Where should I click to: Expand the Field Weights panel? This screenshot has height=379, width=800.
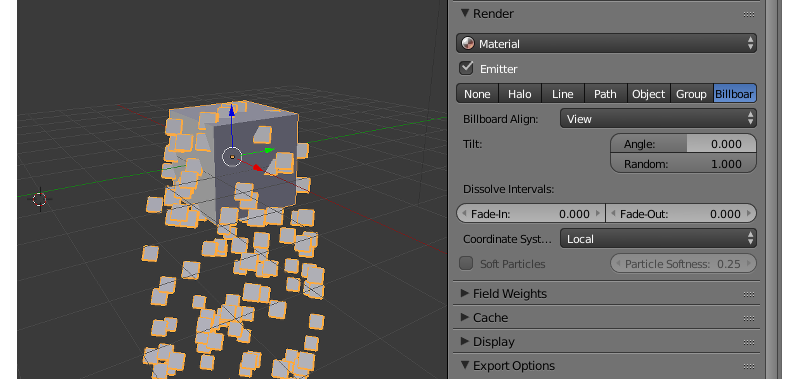click(x=465, y=293)
